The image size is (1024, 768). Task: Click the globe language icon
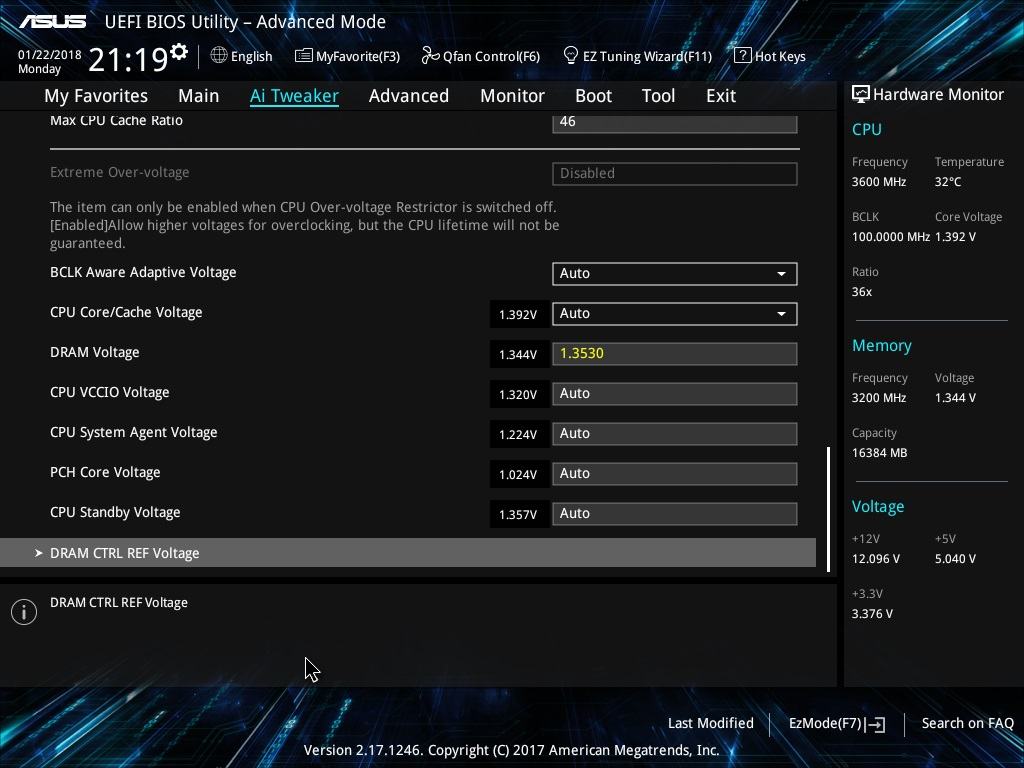[x=219, y=56]
